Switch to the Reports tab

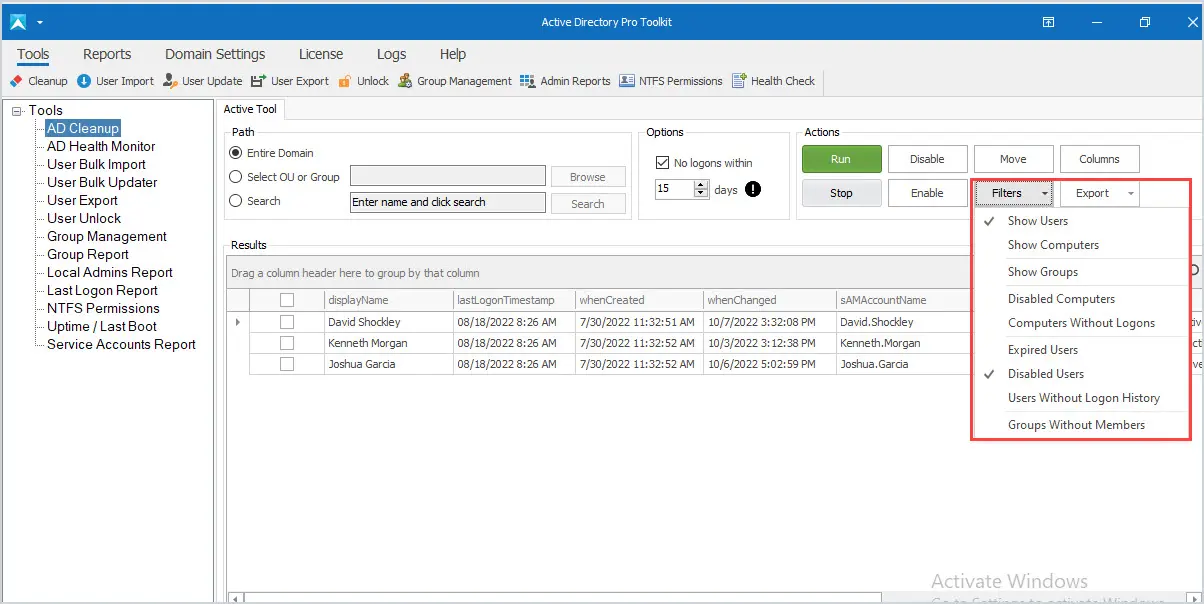[x=107, y=54]
